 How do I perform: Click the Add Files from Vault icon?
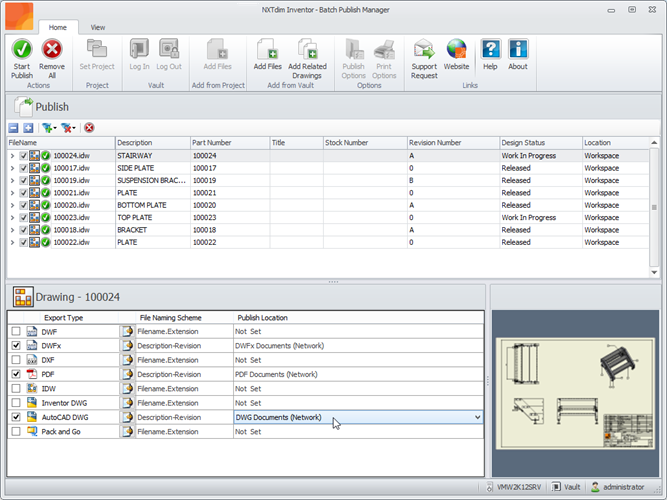(268, 49)
